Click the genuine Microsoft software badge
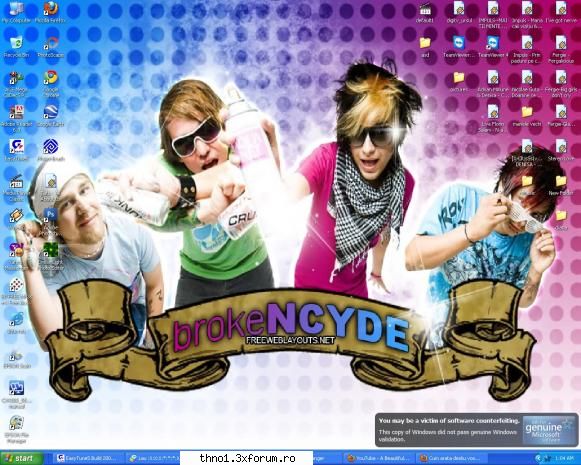This screenshot has height=465, width=581. pos(549,431)
